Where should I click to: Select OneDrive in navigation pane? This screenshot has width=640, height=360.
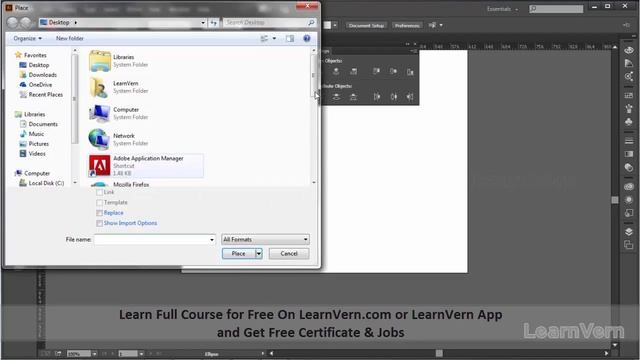(36, 84)
